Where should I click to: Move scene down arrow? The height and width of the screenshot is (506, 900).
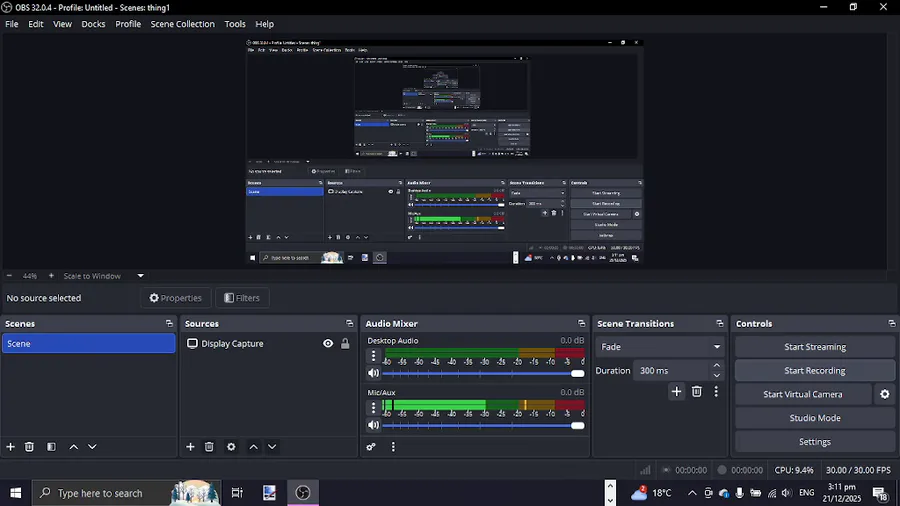(92, 446)
